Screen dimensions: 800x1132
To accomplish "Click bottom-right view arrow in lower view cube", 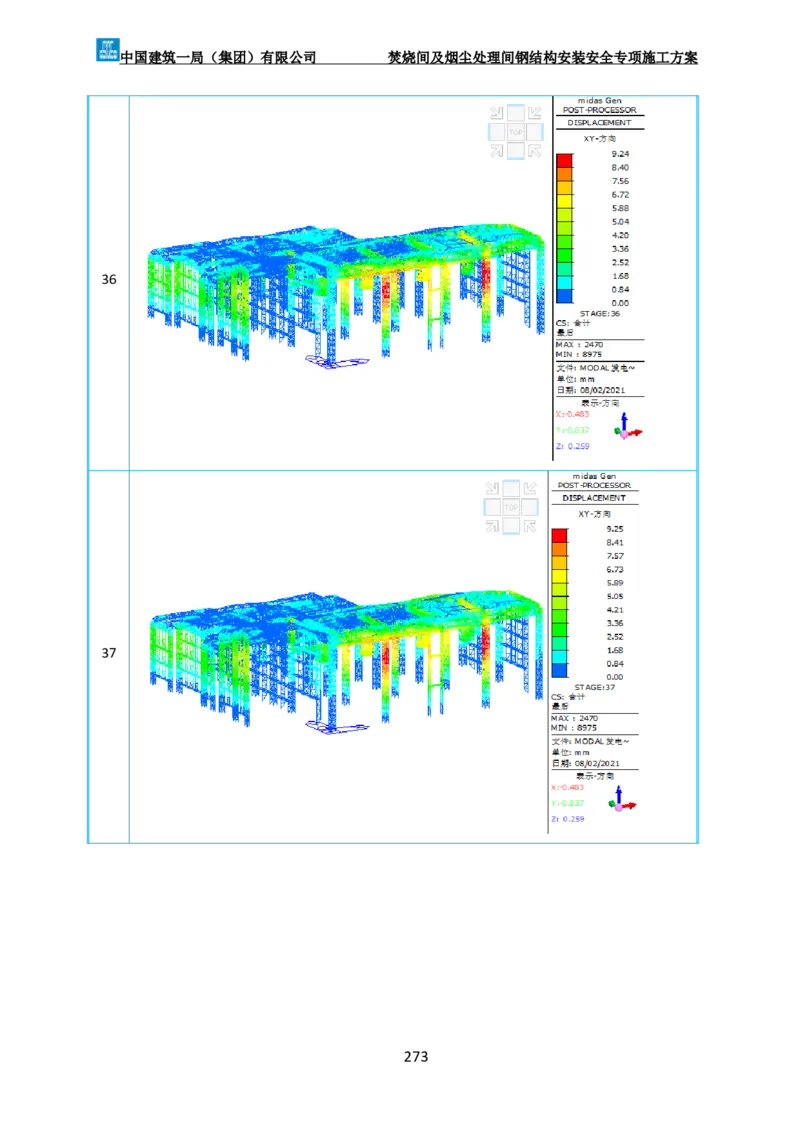I will [x=531, y=527].
